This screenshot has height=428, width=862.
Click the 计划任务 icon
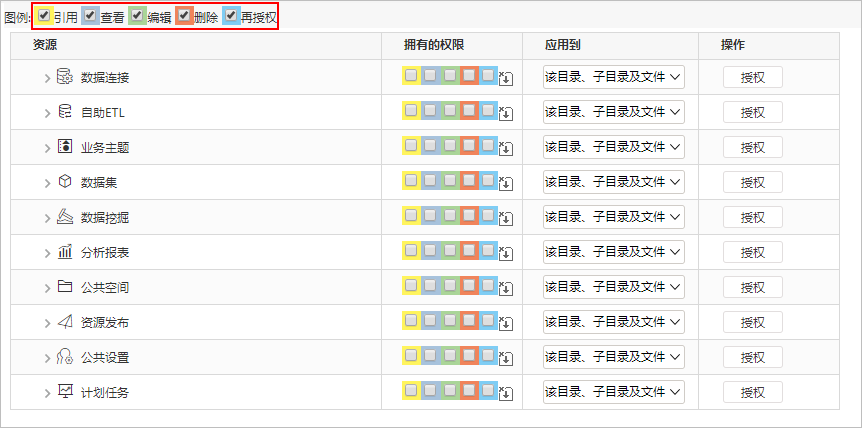(65, 392)
